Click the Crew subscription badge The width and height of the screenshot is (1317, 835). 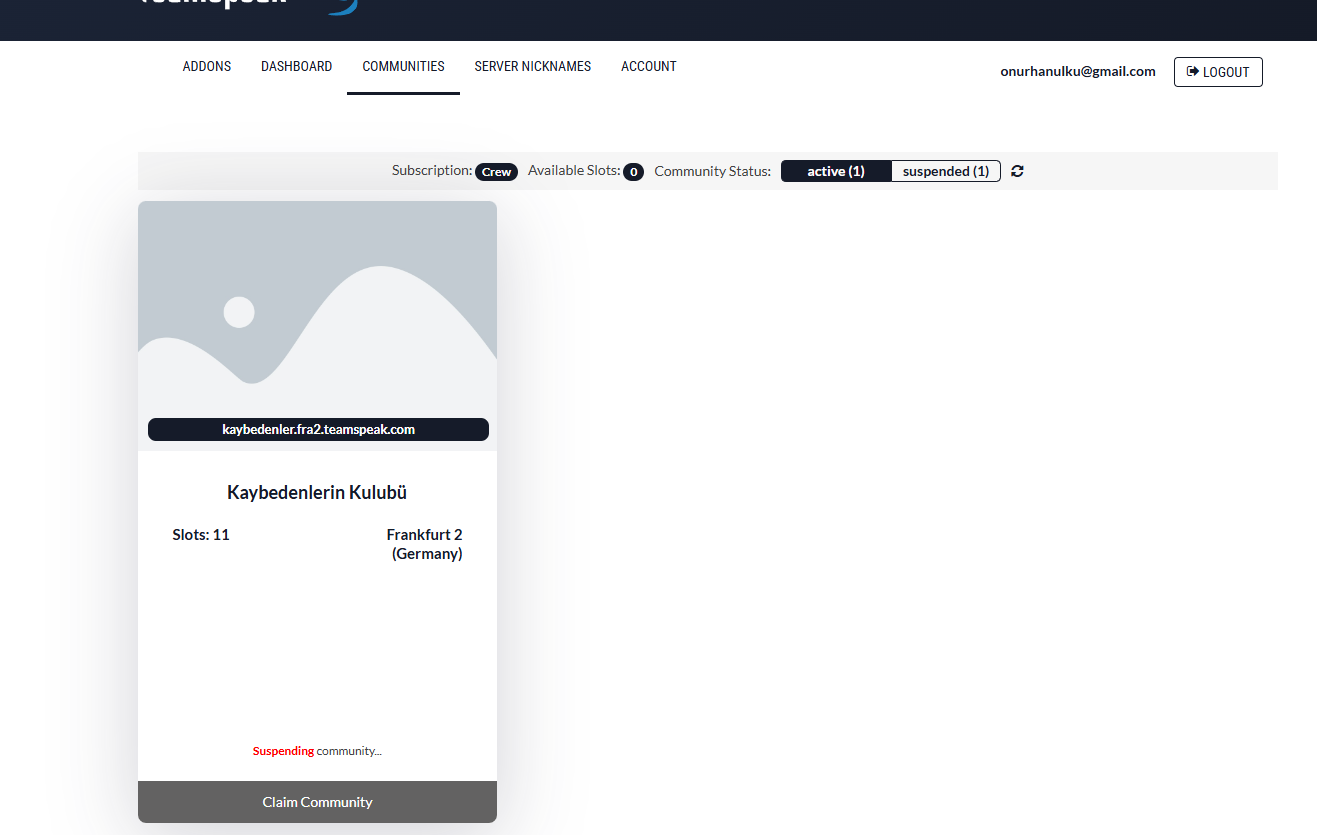click(496, 172)
